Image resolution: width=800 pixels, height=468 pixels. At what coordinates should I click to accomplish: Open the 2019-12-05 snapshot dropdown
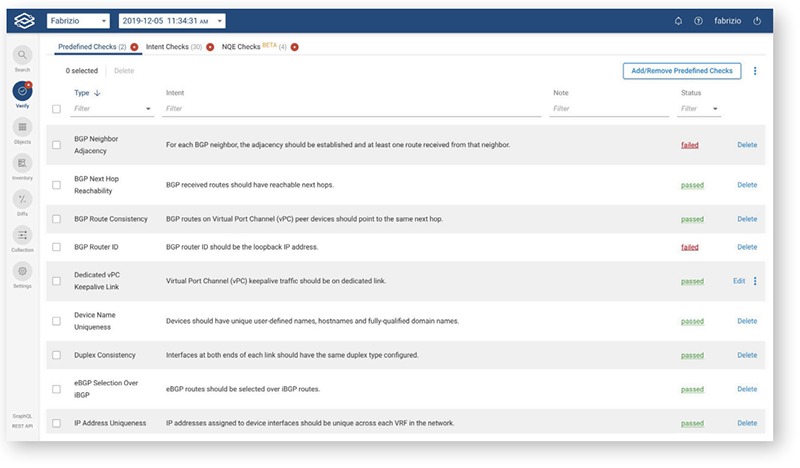pos(172,21)
